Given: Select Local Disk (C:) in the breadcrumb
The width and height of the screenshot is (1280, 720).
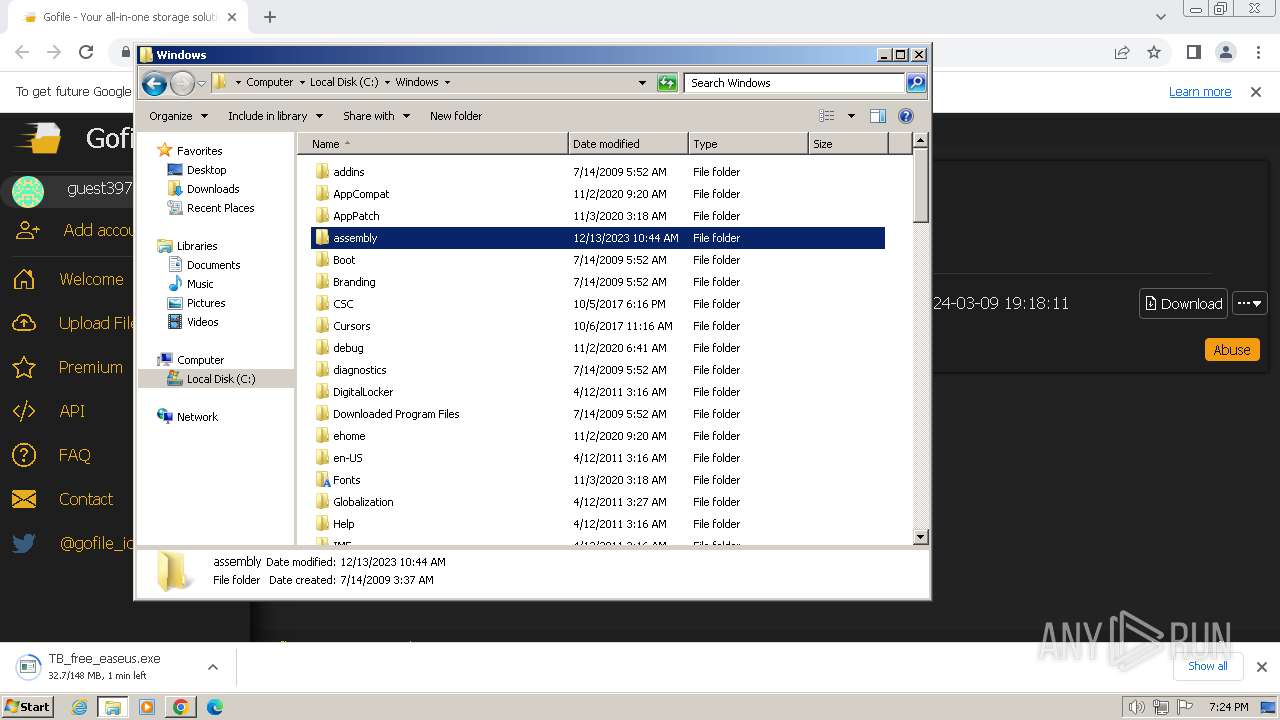Looking at the screenshot, I should pos(344,83).
